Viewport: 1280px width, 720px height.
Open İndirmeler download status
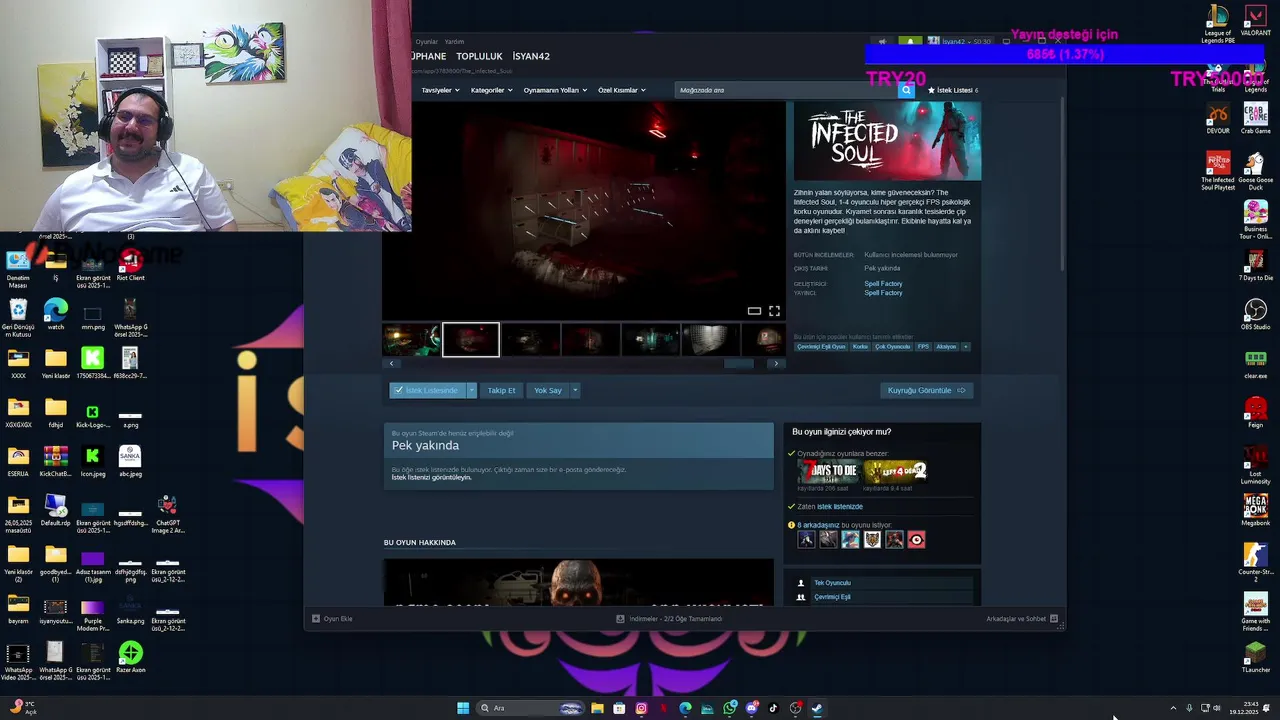(x=669, y=618)
